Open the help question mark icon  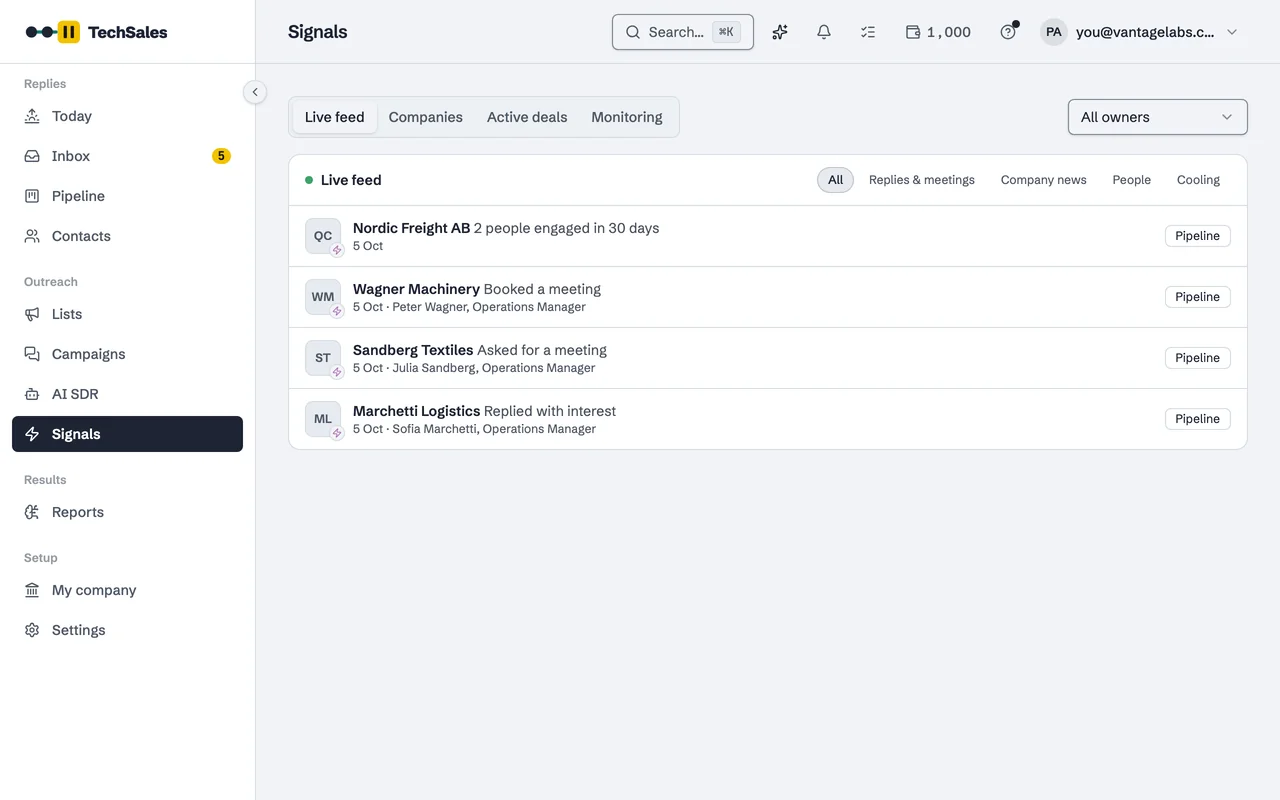tap(1008, 32)
